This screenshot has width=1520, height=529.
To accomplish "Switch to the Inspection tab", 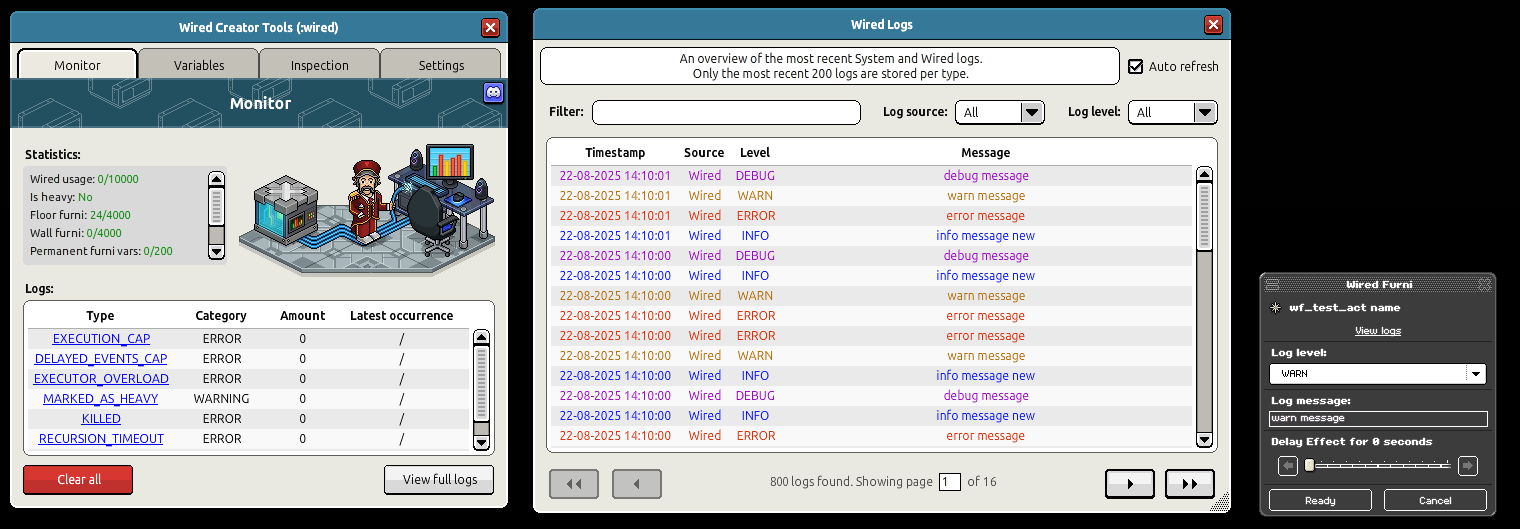I will 320,65.
